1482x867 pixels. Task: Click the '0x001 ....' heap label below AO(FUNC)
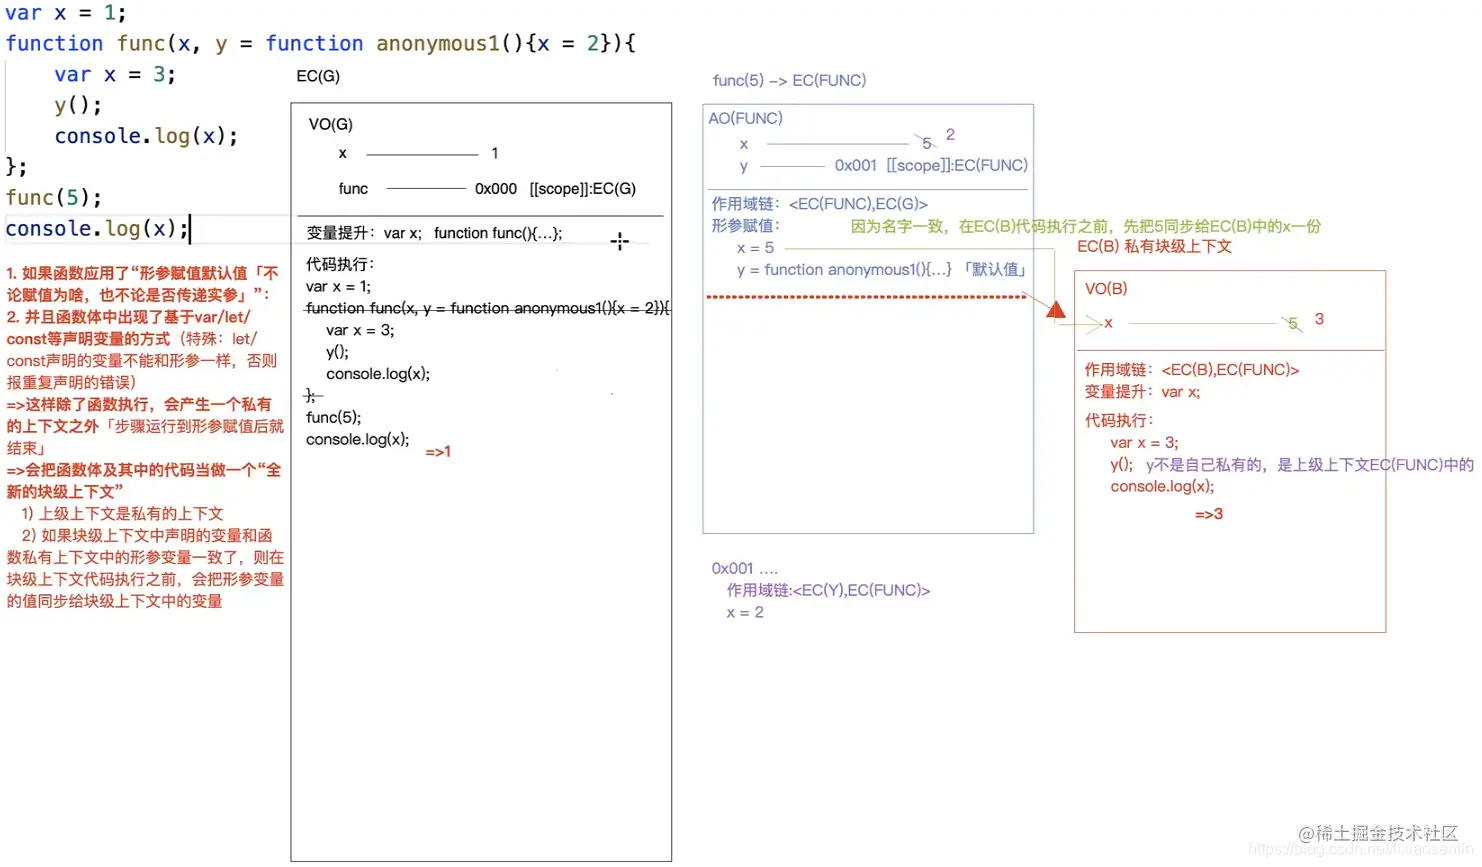coord(744,568)
